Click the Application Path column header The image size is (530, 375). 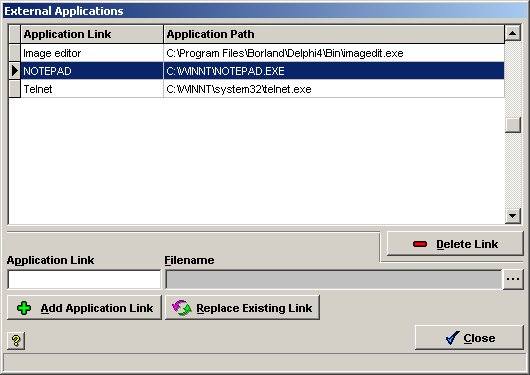(x=334, y=34)
